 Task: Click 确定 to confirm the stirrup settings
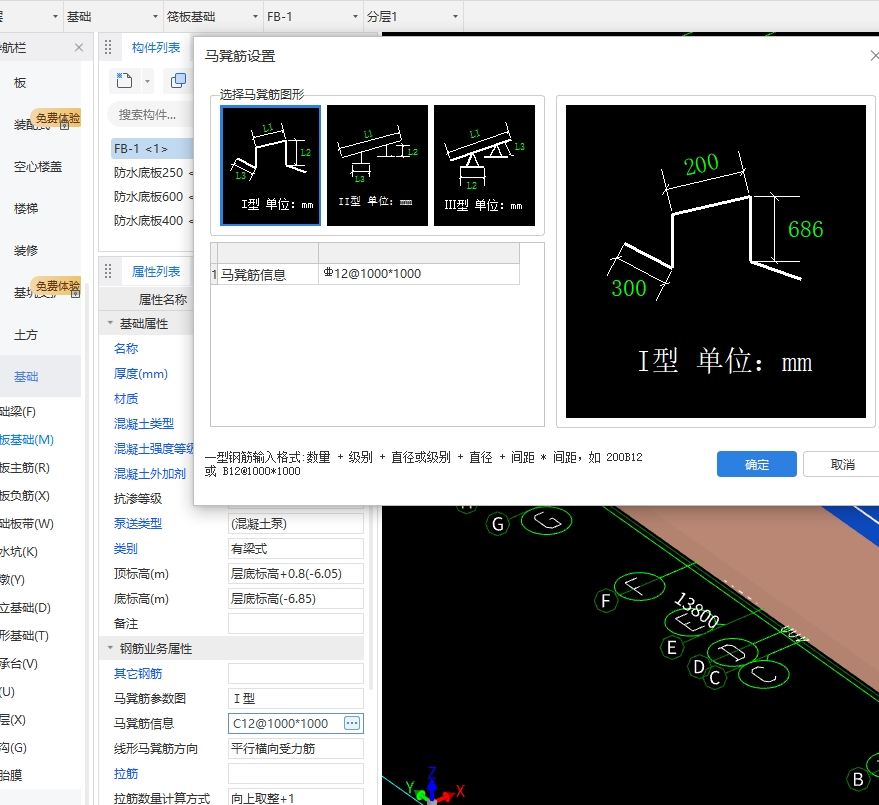point(756,464)
